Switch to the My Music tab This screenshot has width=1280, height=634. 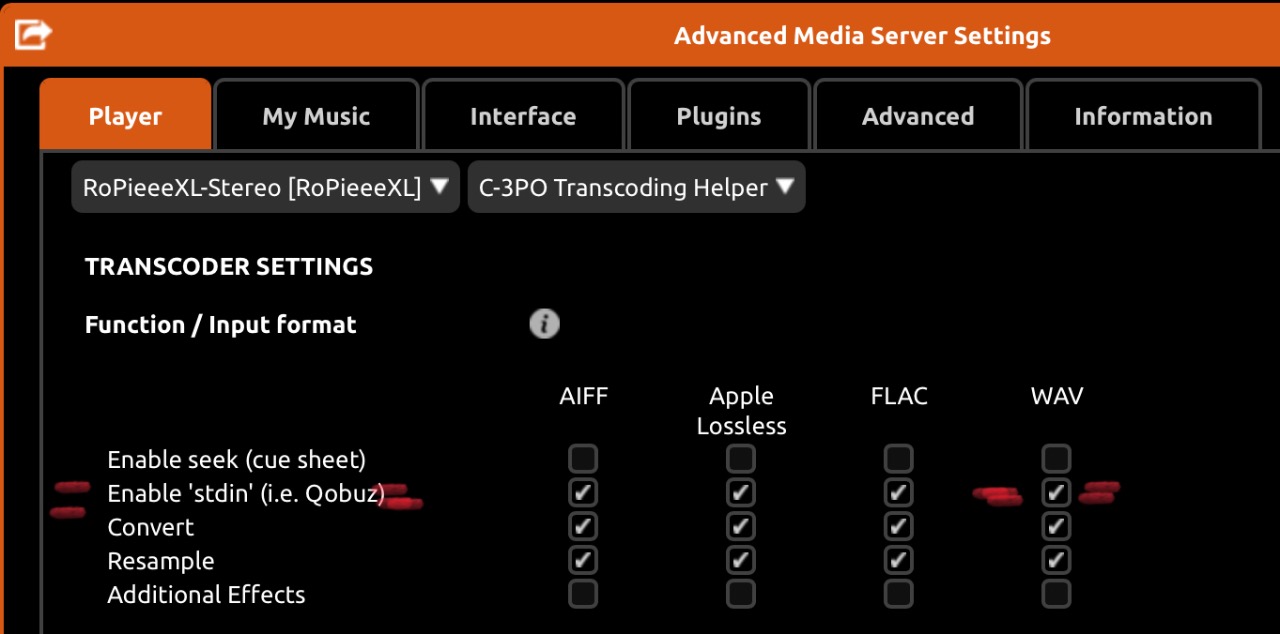click(316, 116)
